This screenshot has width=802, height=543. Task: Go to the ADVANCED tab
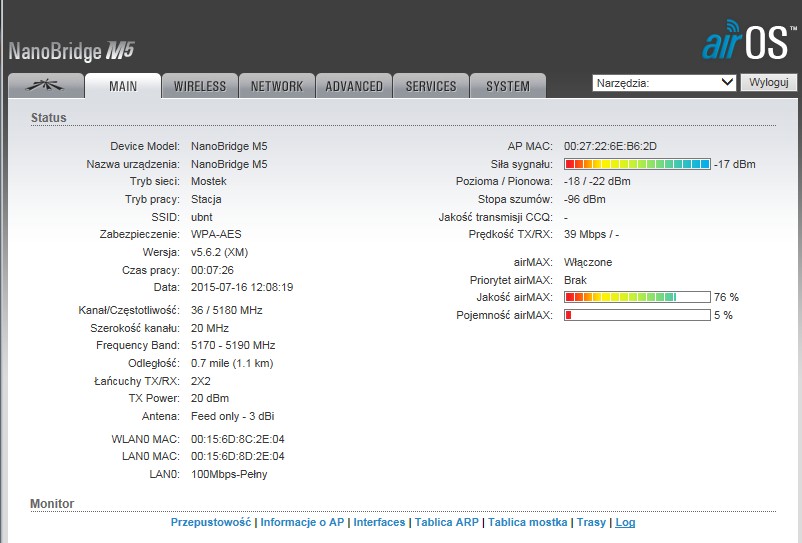click(x=354, y=86)
